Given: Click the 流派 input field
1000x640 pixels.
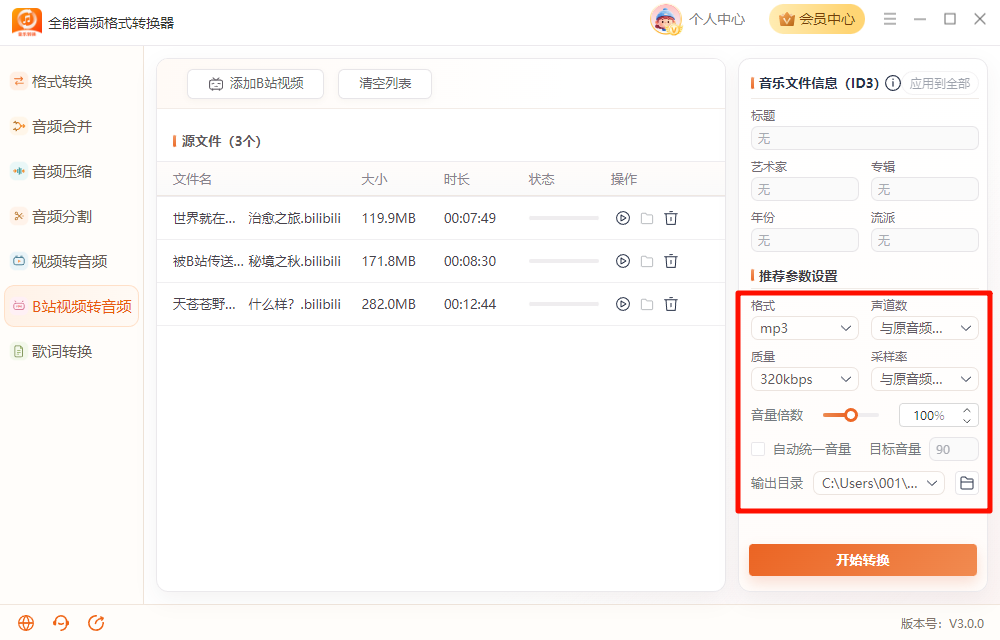Looking at the screenshot, I should 925,240.
